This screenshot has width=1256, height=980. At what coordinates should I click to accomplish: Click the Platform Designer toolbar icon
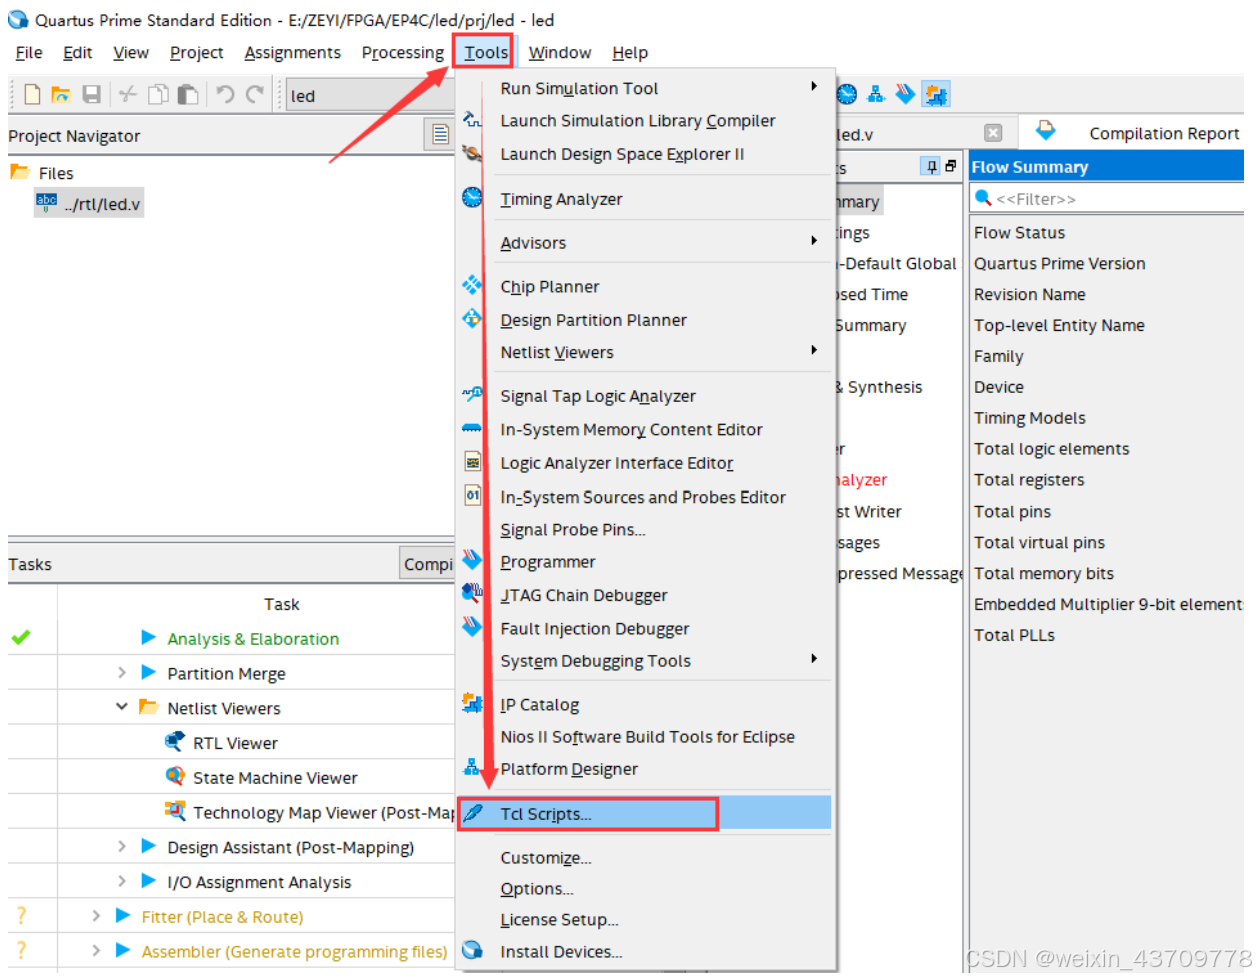876,94
